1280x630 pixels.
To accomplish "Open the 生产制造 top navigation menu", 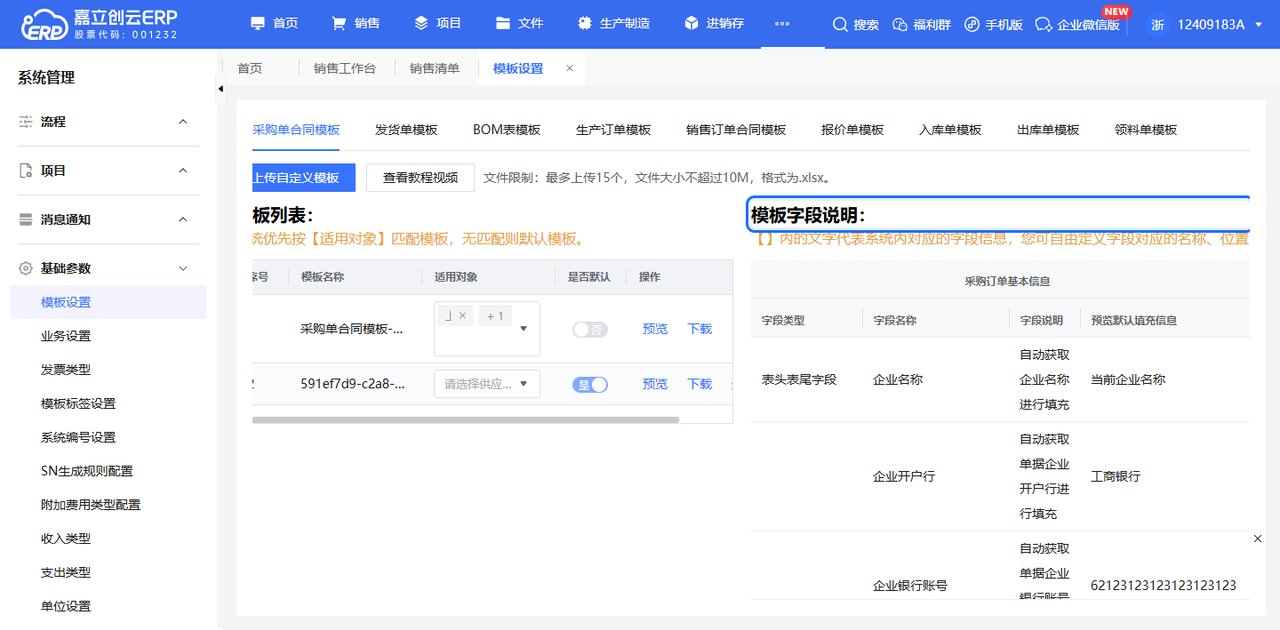I will point(613,23).
